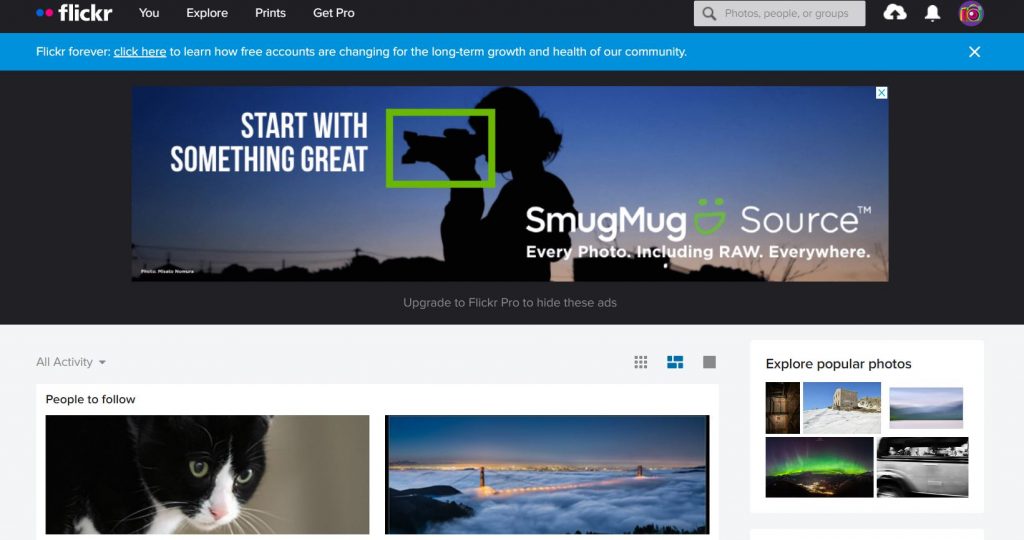Open the Get Pro page
Screen dimensions: 1024x540
(334, 13)
